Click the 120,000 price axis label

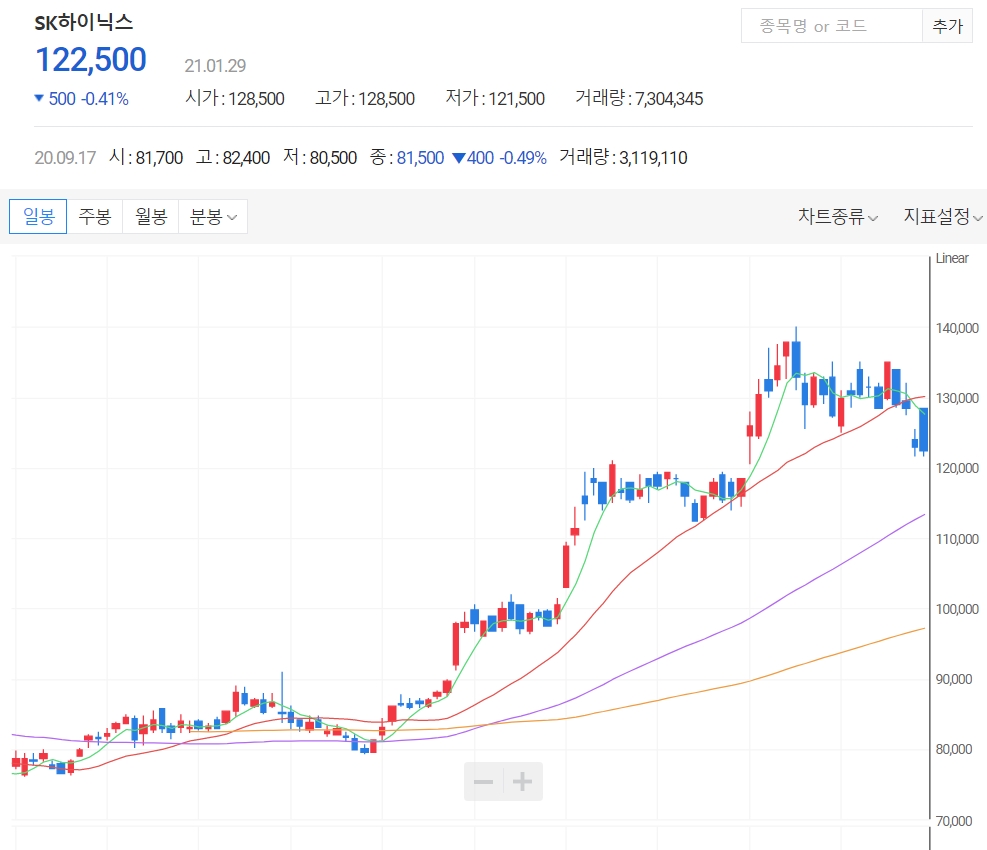[957, 468]
